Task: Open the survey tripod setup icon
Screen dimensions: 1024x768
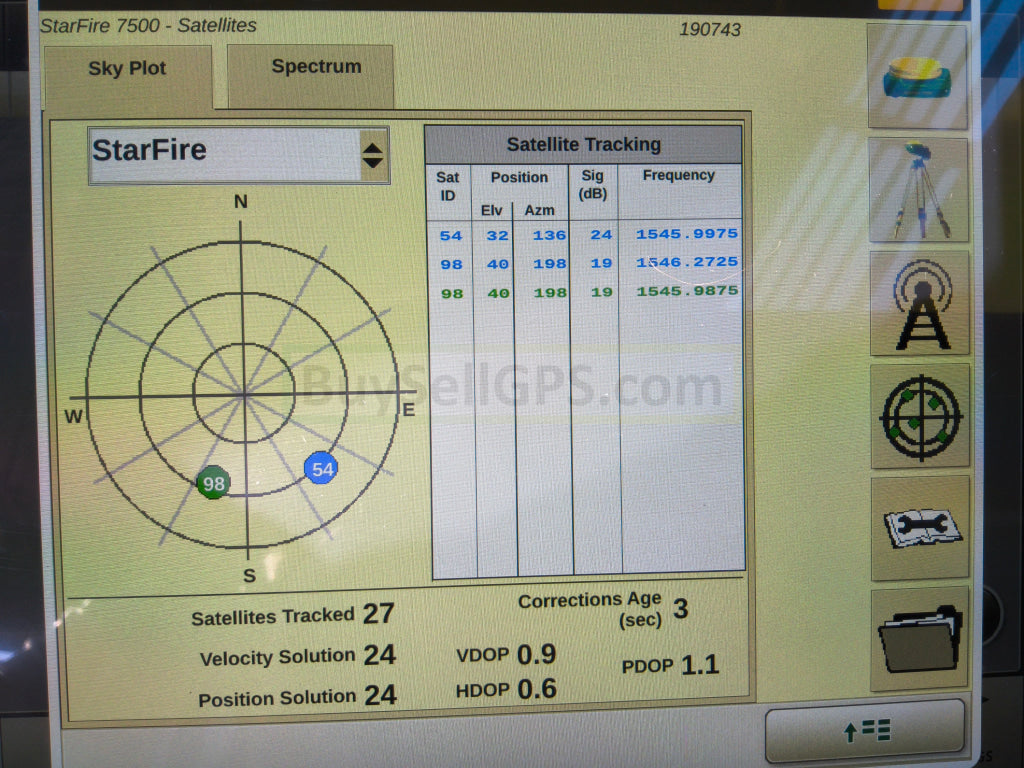Action: click(x=919, y=190)
